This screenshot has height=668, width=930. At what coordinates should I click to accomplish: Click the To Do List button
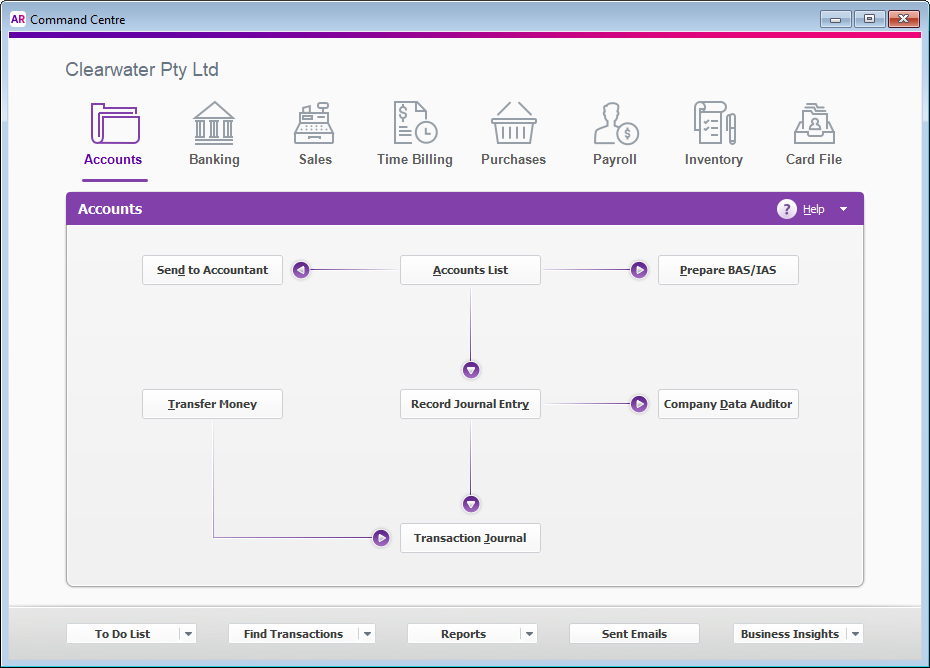pyautogui.click(x=122, y=634)
